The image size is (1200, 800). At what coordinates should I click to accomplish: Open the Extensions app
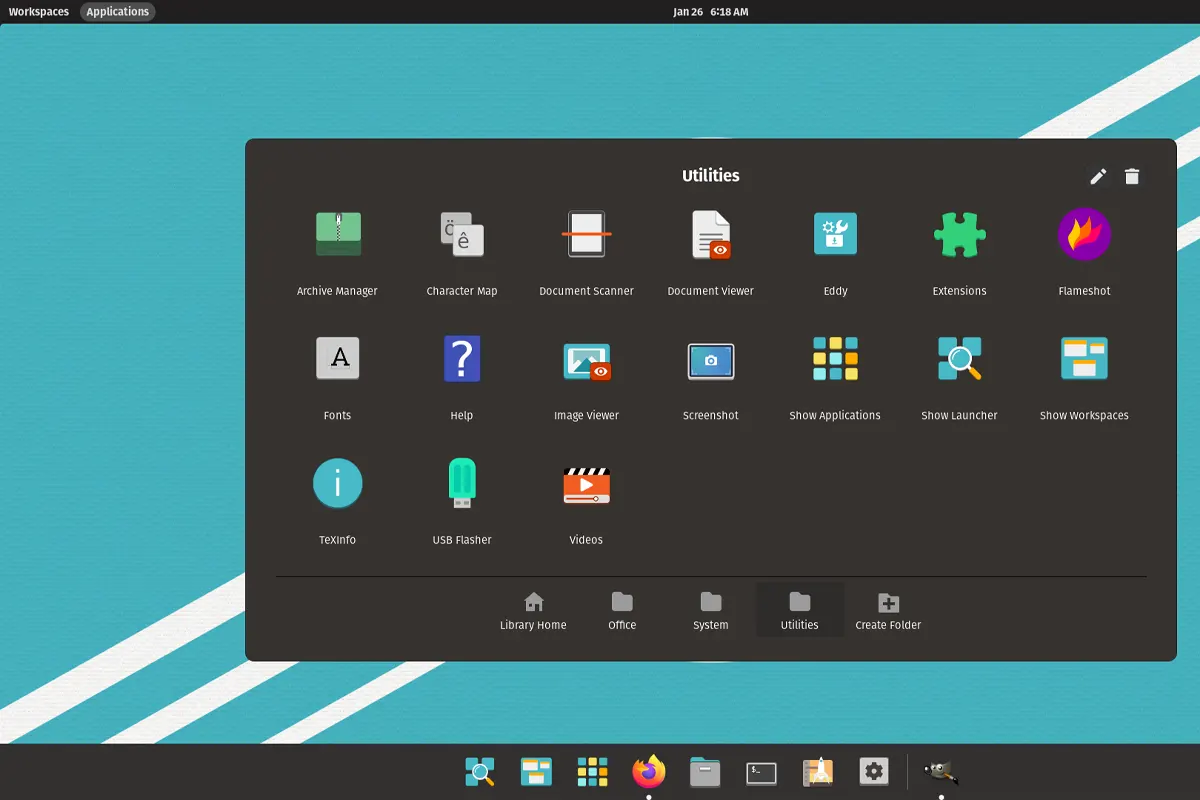point(959,235)
